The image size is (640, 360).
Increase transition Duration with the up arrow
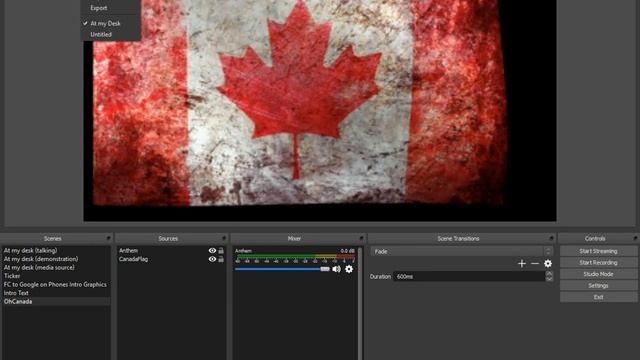click(x=549, y=274)
